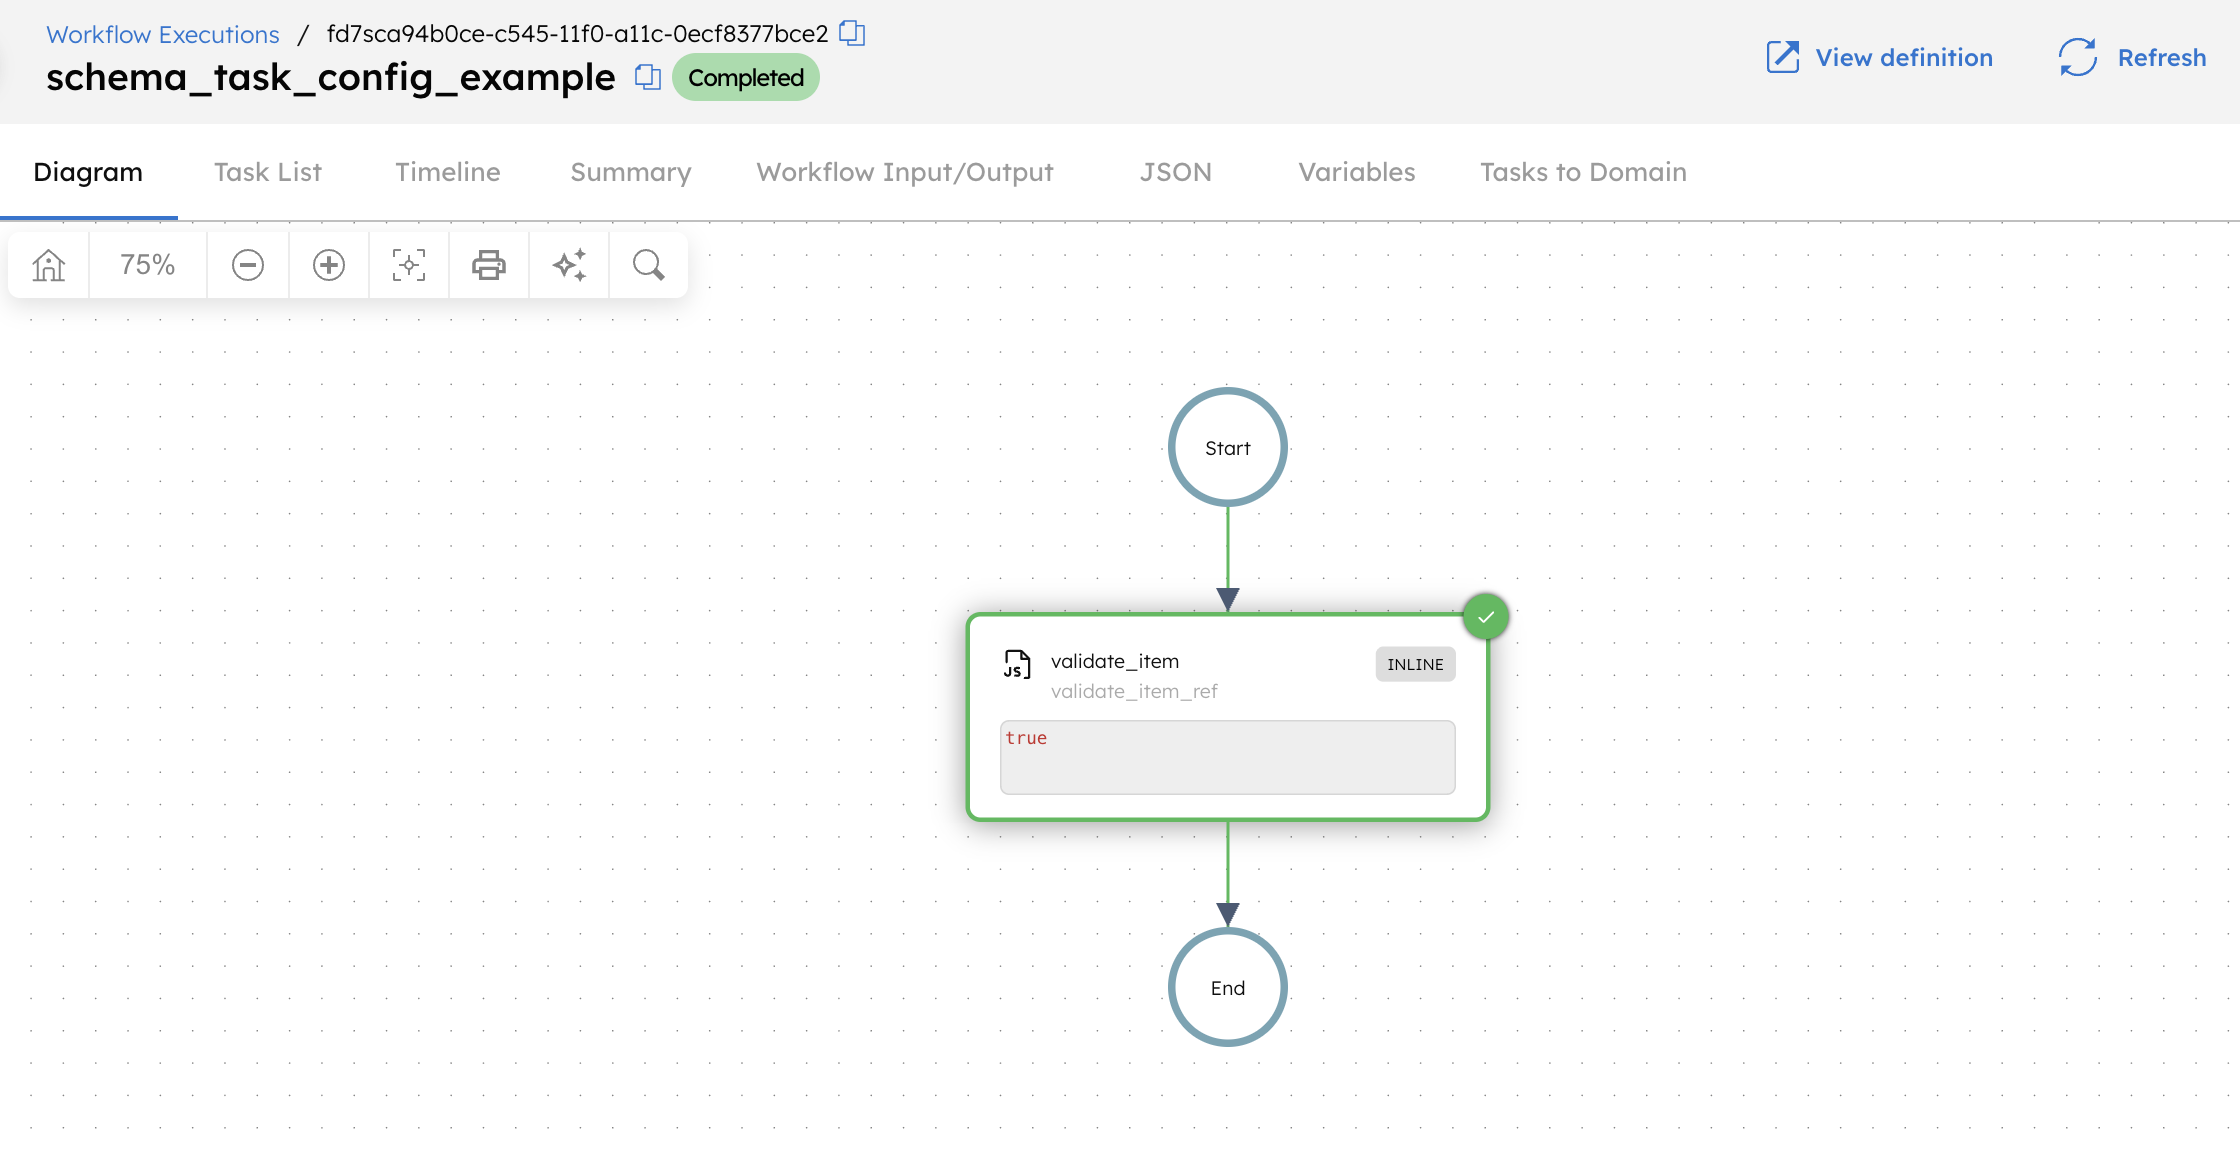Print the workflow diagram

tap(488, 264)
